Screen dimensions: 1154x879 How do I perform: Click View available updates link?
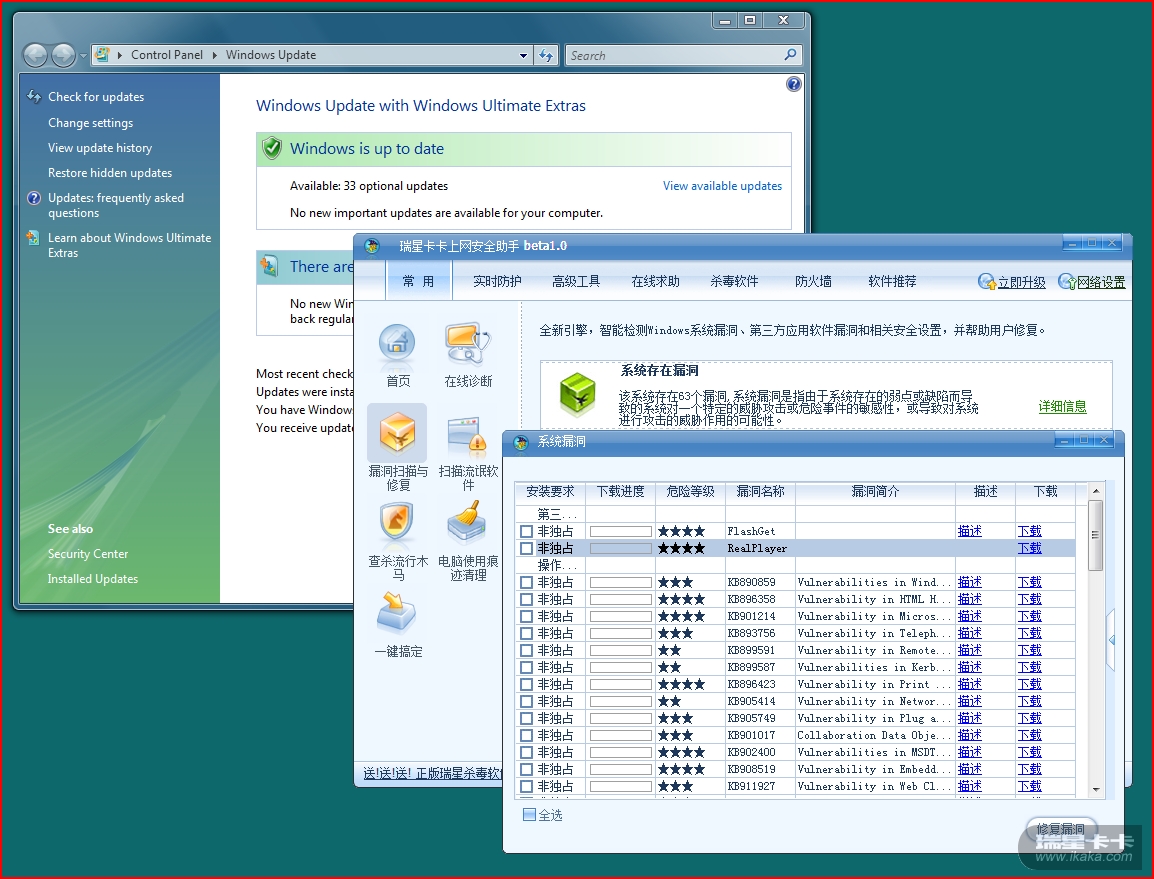(x=722, y=186)
